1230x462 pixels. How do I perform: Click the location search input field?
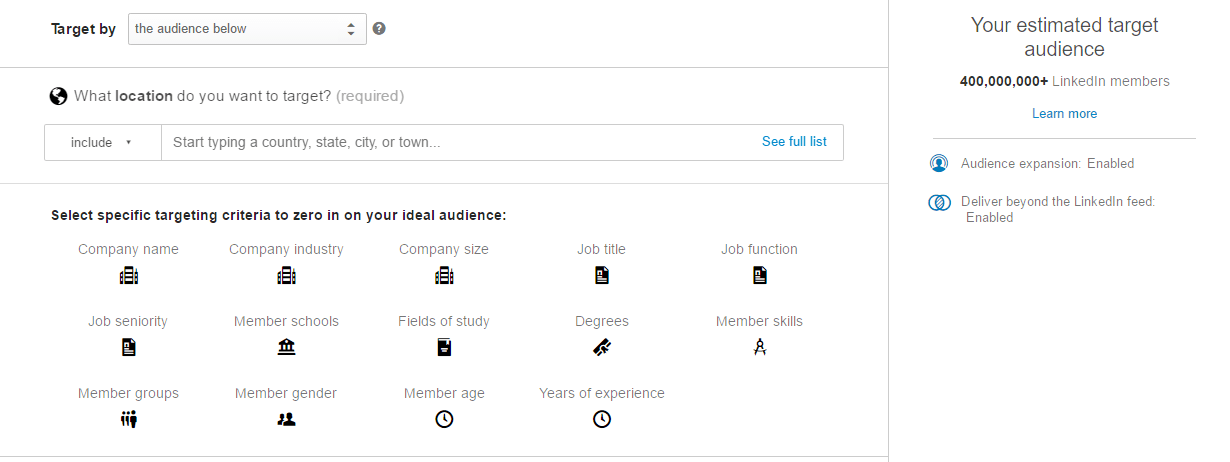click(461, 142)
